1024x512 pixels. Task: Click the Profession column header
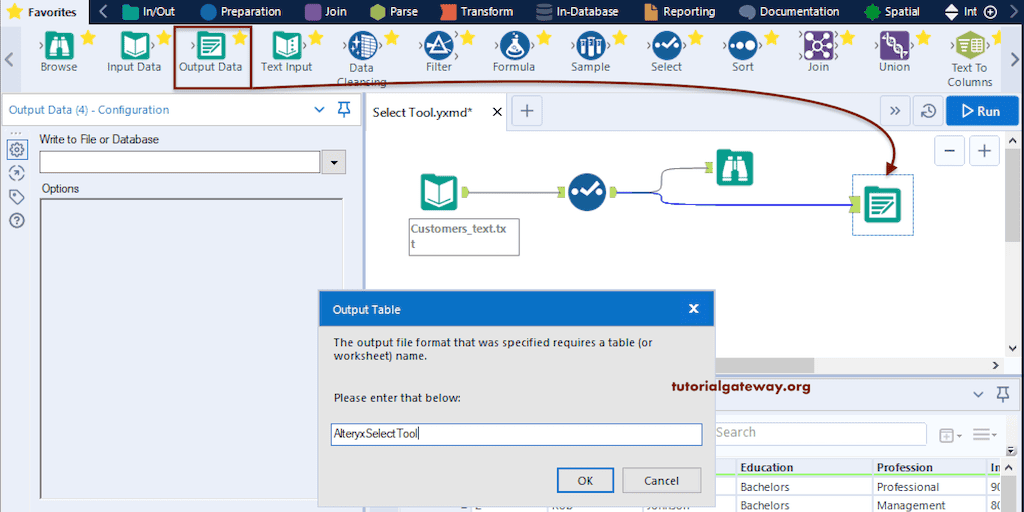[929, 468]
